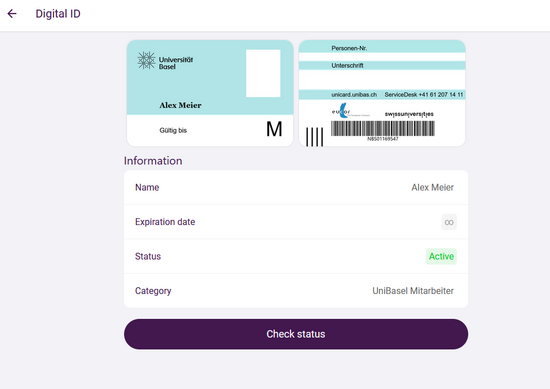Click the vertical bars beside barcode
This screenshot has width=550, height=389.
(x=314, y=137)
